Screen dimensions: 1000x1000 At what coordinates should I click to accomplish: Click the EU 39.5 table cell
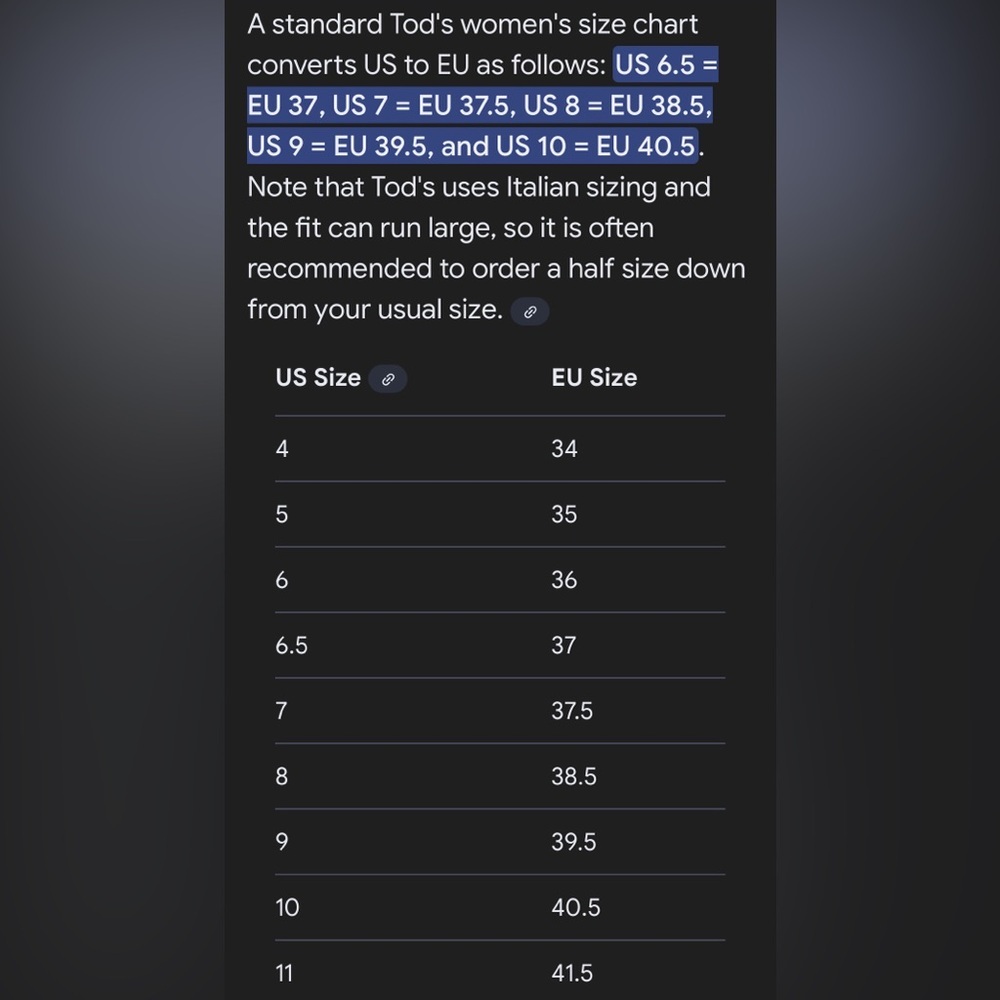[574, 842]
